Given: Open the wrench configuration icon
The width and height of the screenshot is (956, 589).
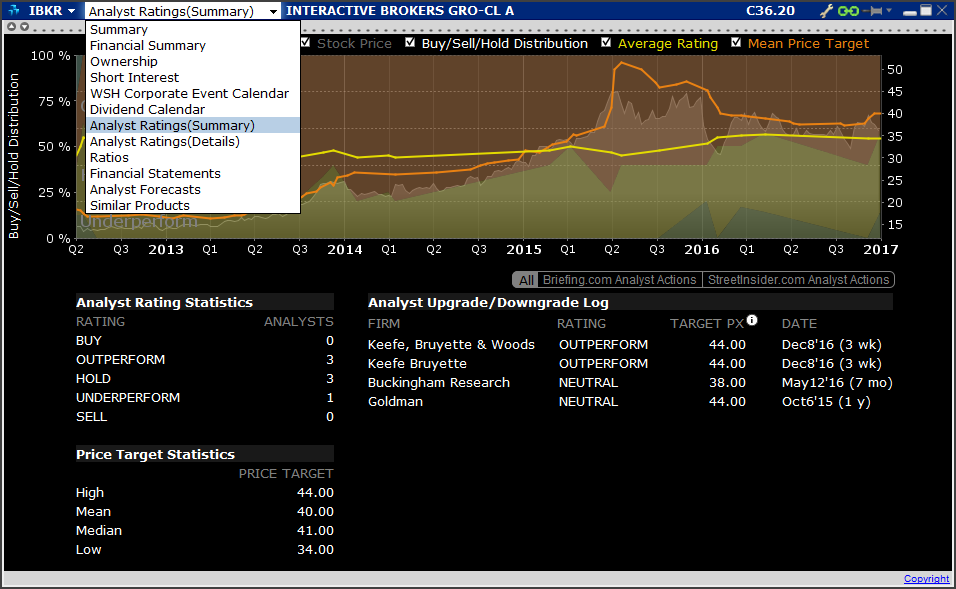Looking at the screenshot, I should point(827,10).
